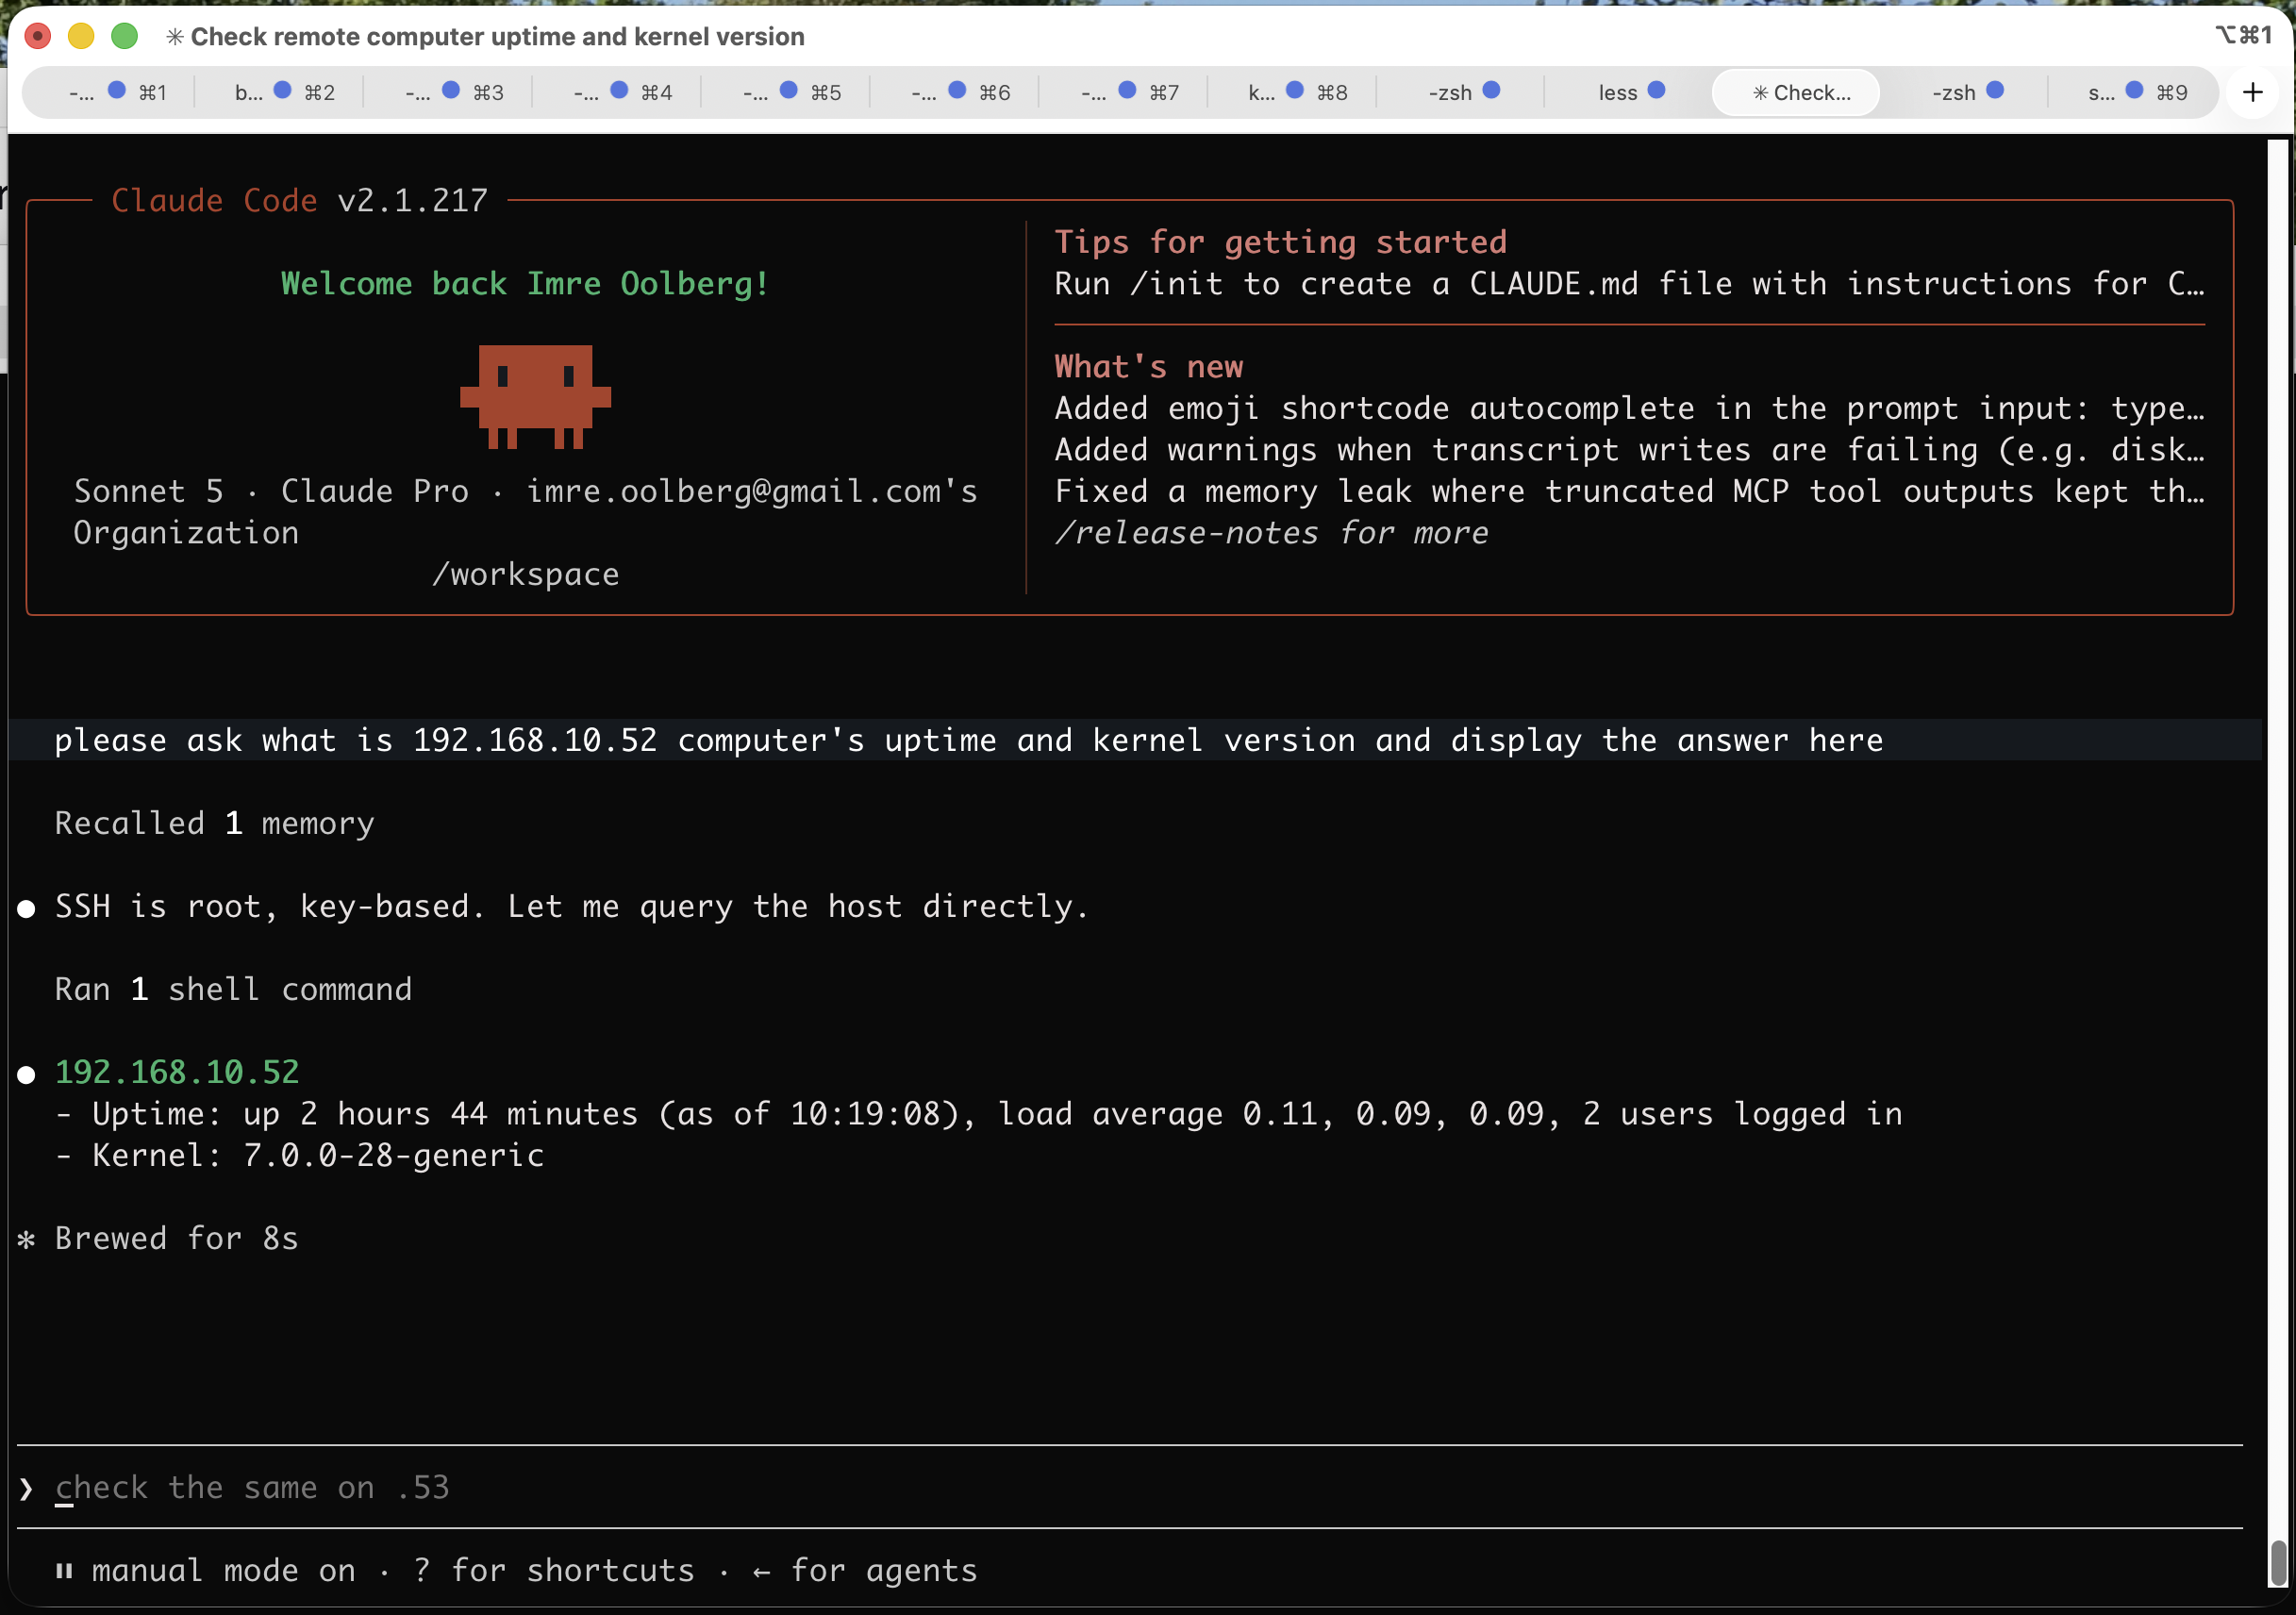2296x1615 pixels.
Task: Click the green '192.168.10.52' heading in the answer
Action: (177, 1072)
